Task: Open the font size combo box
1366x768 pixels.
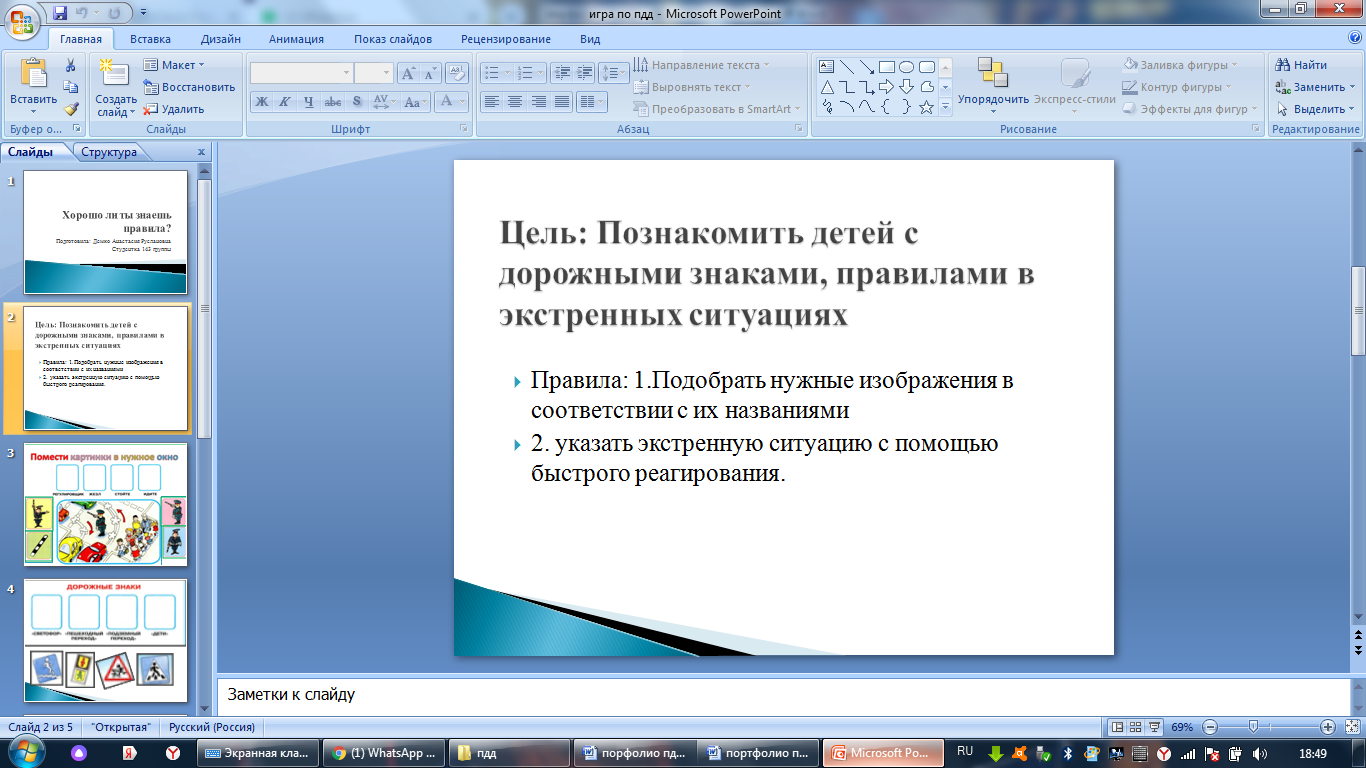Action: [x=374, y=73]
